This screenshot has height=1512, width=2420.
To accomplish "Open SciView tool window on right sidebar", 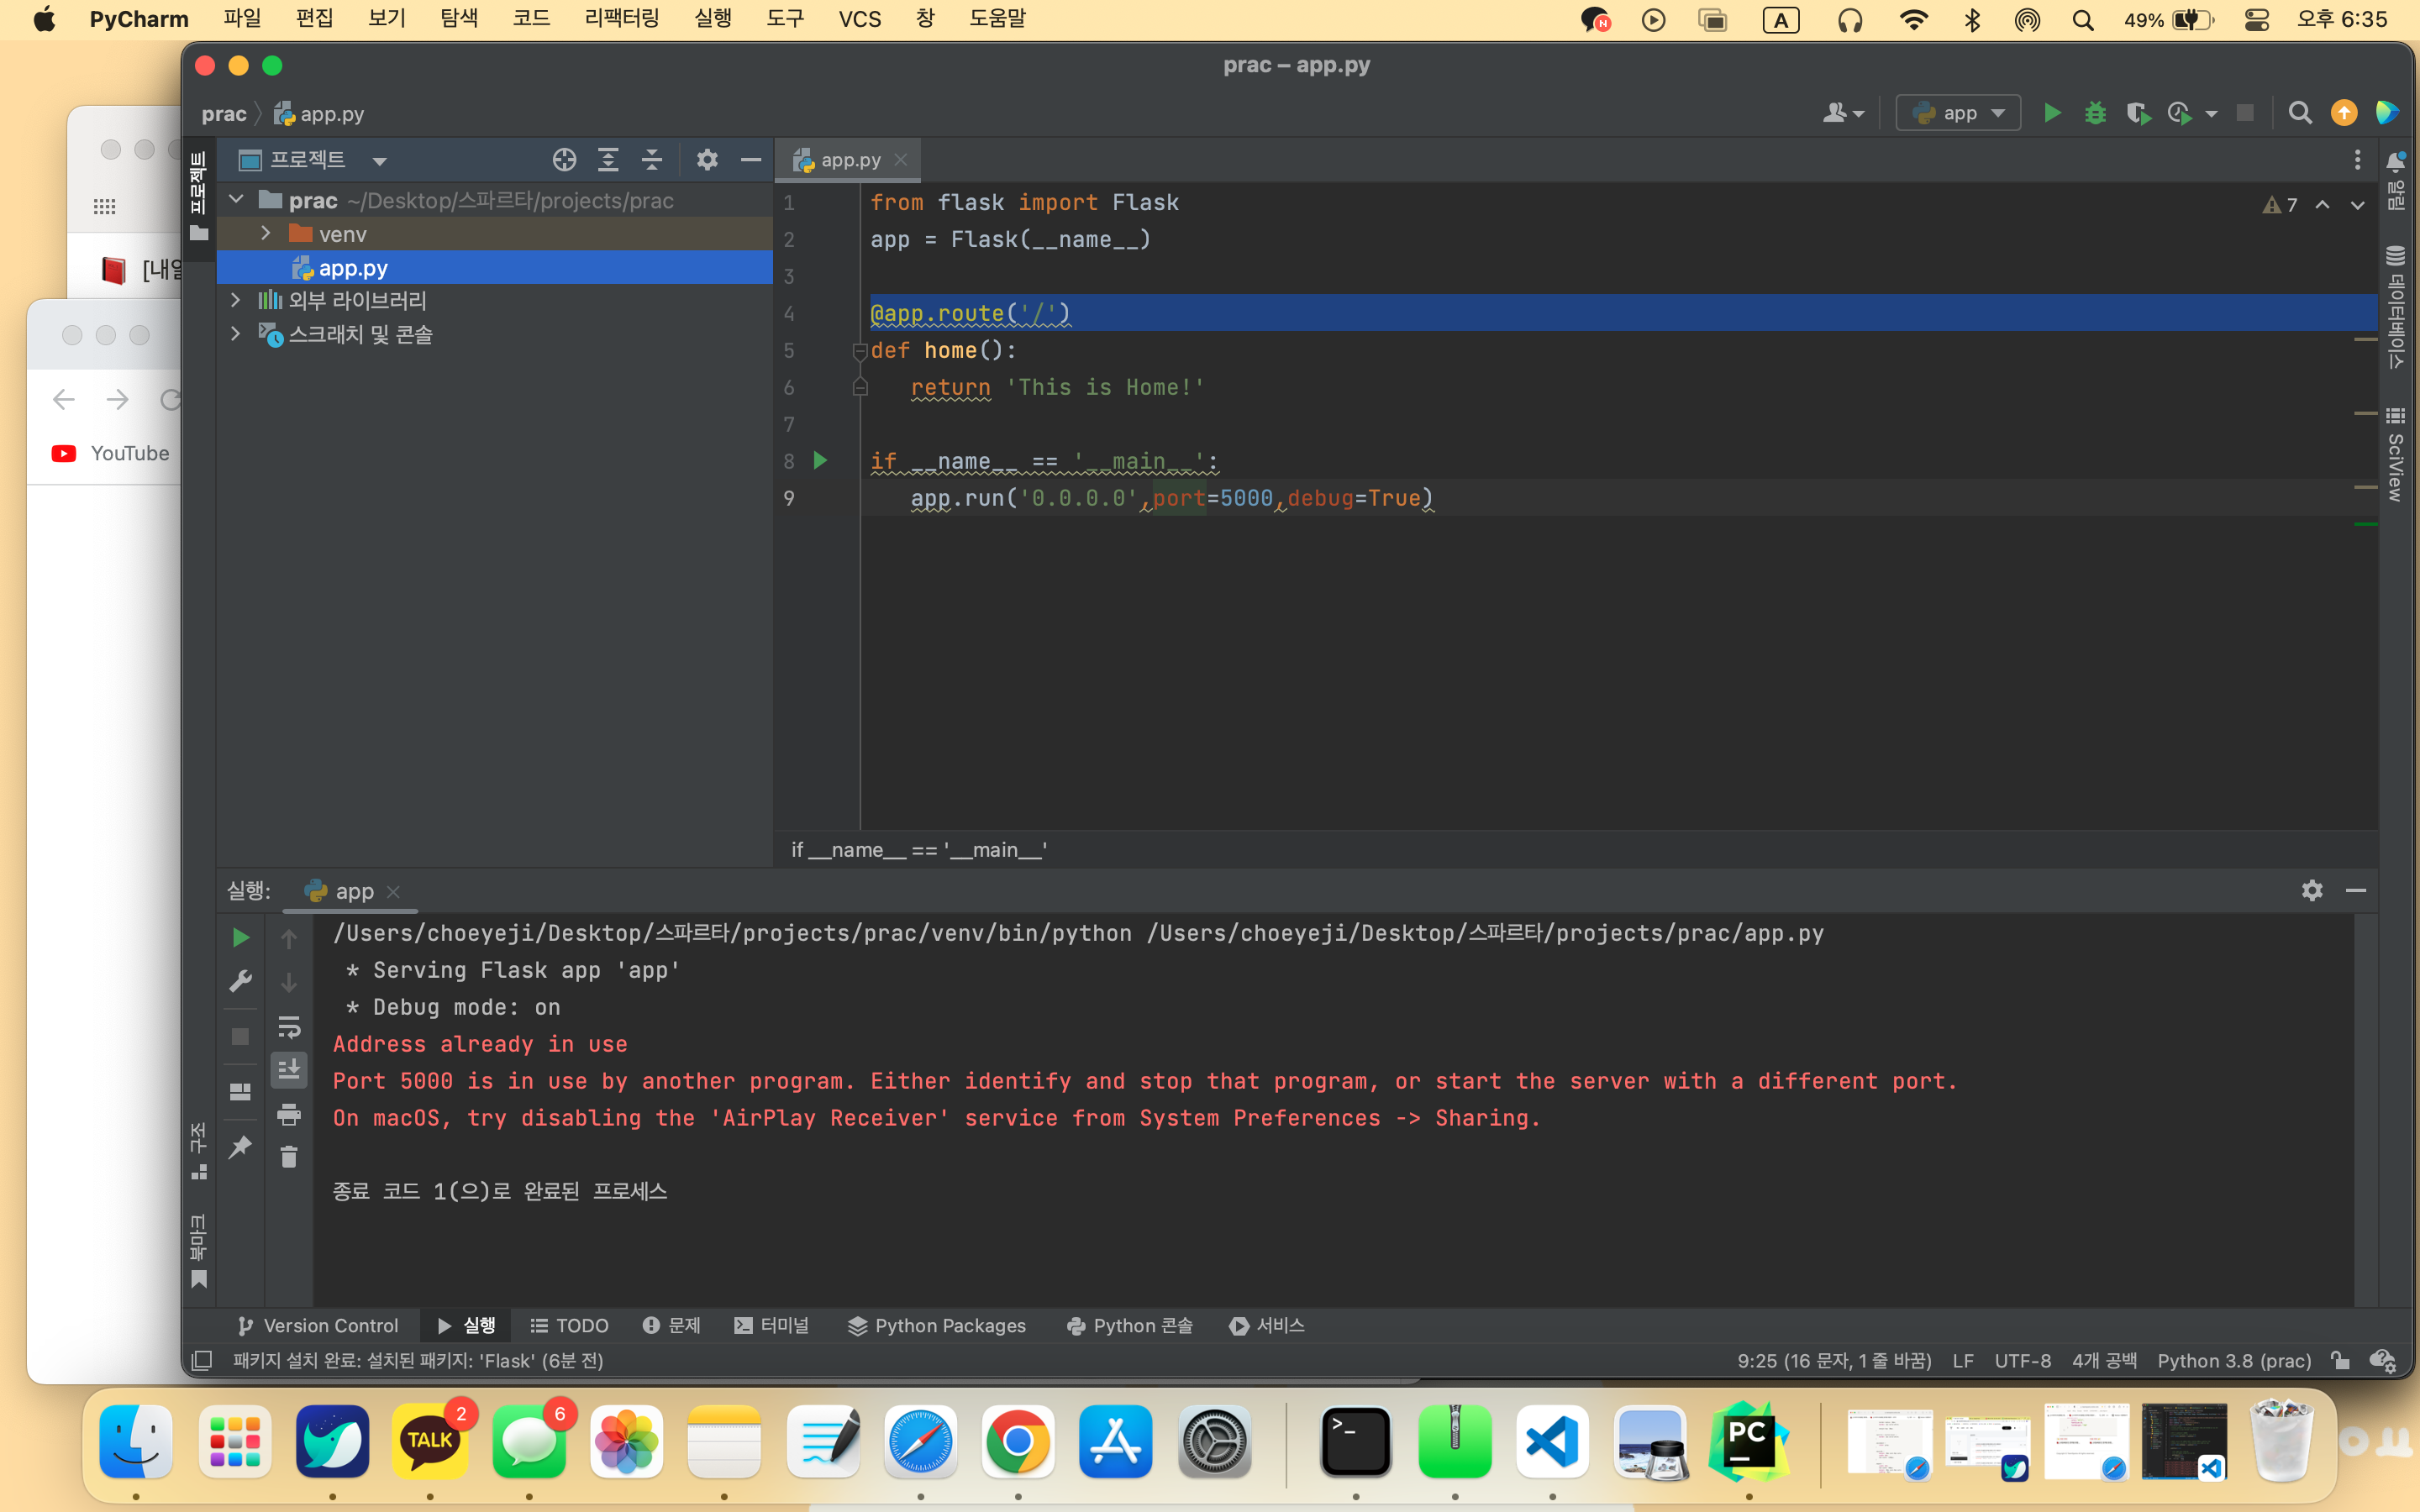I will pyautogui.click(x=2395, y=454).
